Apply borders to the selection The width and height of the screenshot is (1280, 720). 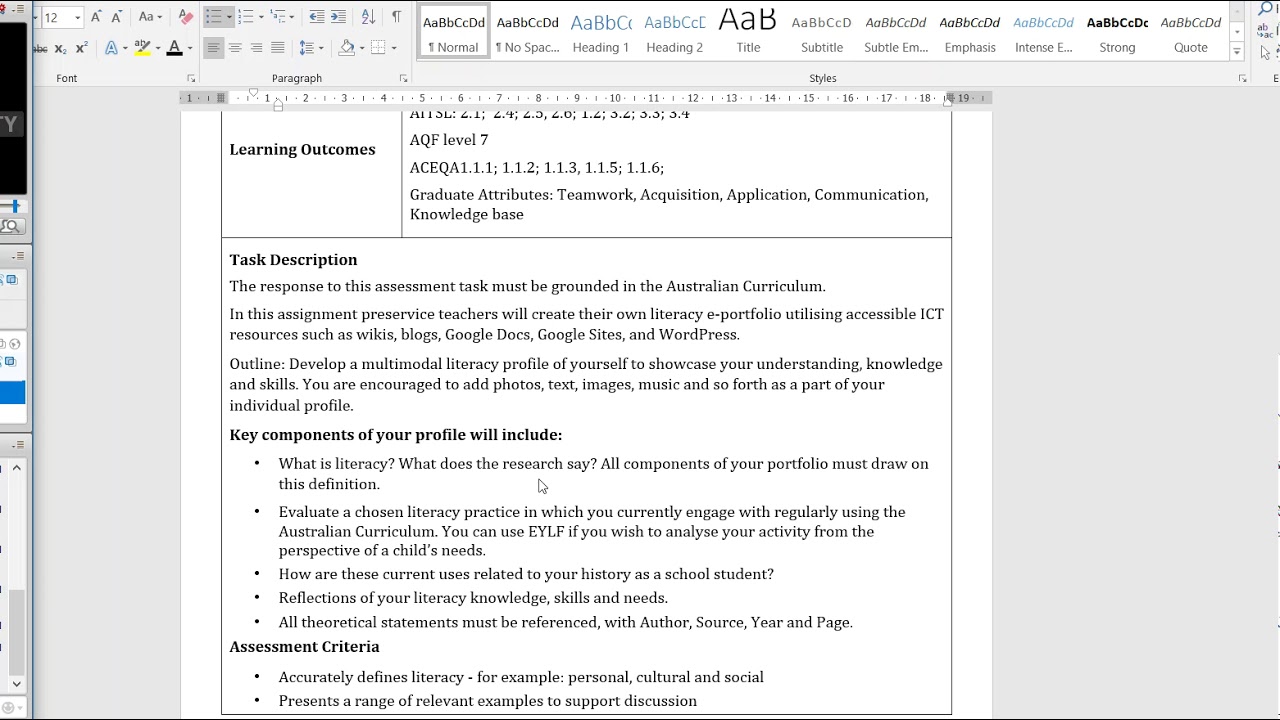[x=378, y=48]
